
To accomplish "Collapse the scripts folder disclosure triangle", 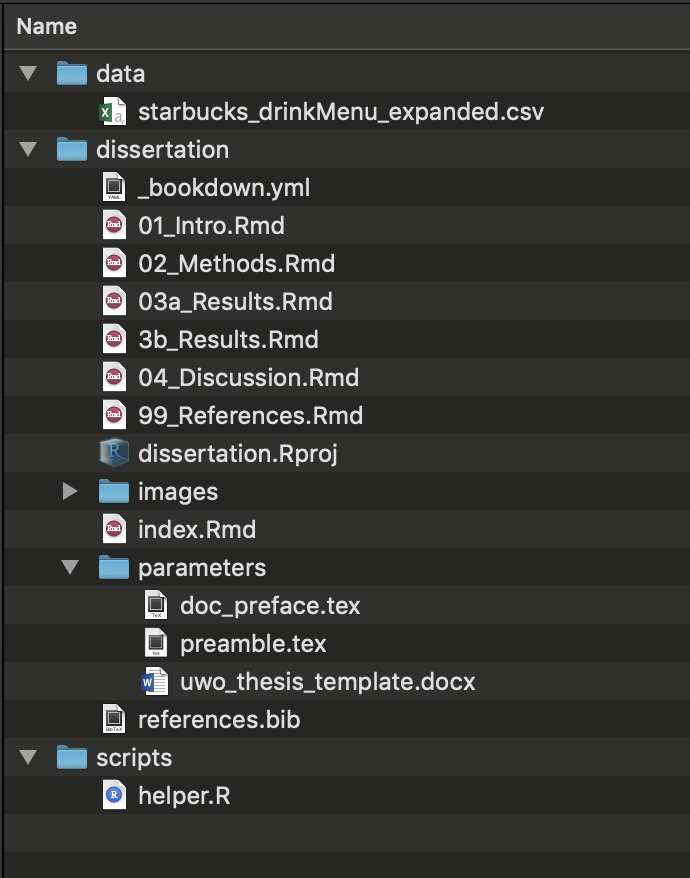I will [x=28, y=757].
